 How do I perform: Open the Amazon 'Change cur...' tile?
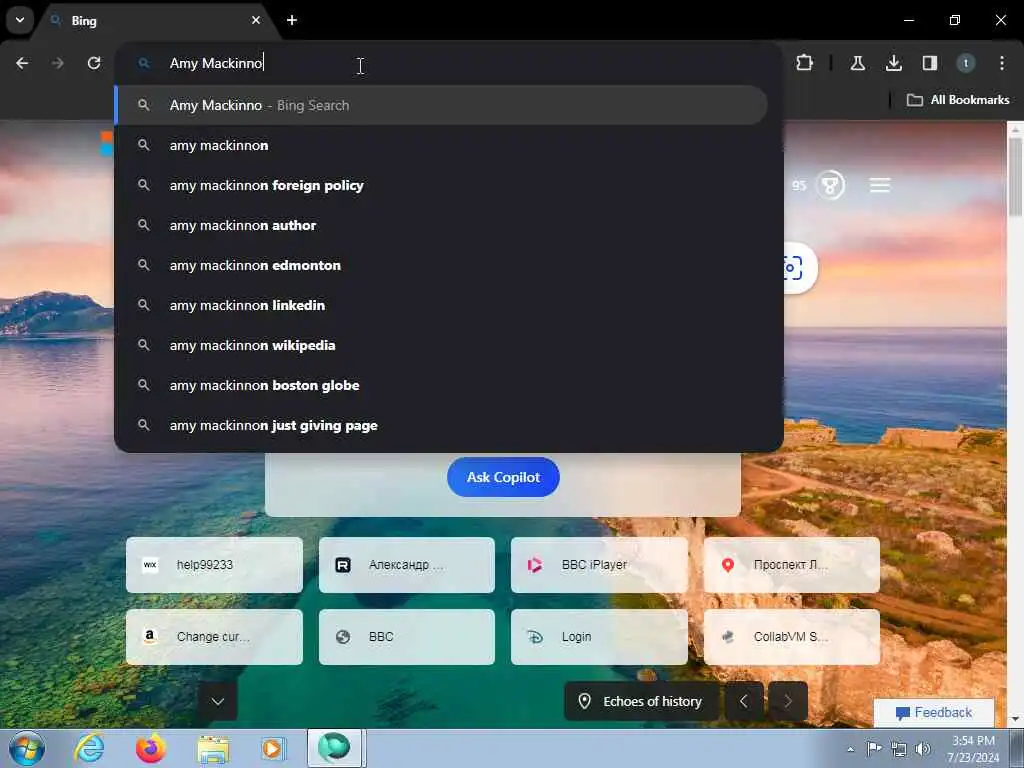214,637
